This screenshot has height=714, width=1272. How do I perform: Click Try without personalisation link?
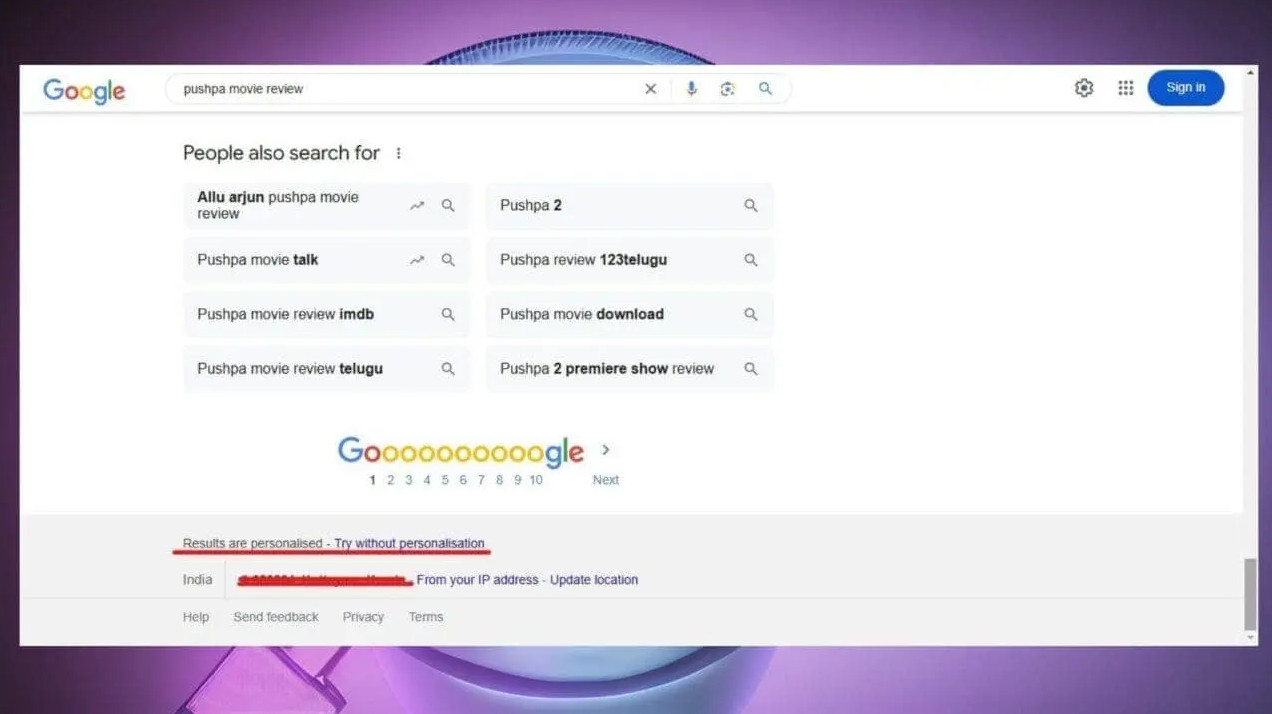(x=409, y=544)
